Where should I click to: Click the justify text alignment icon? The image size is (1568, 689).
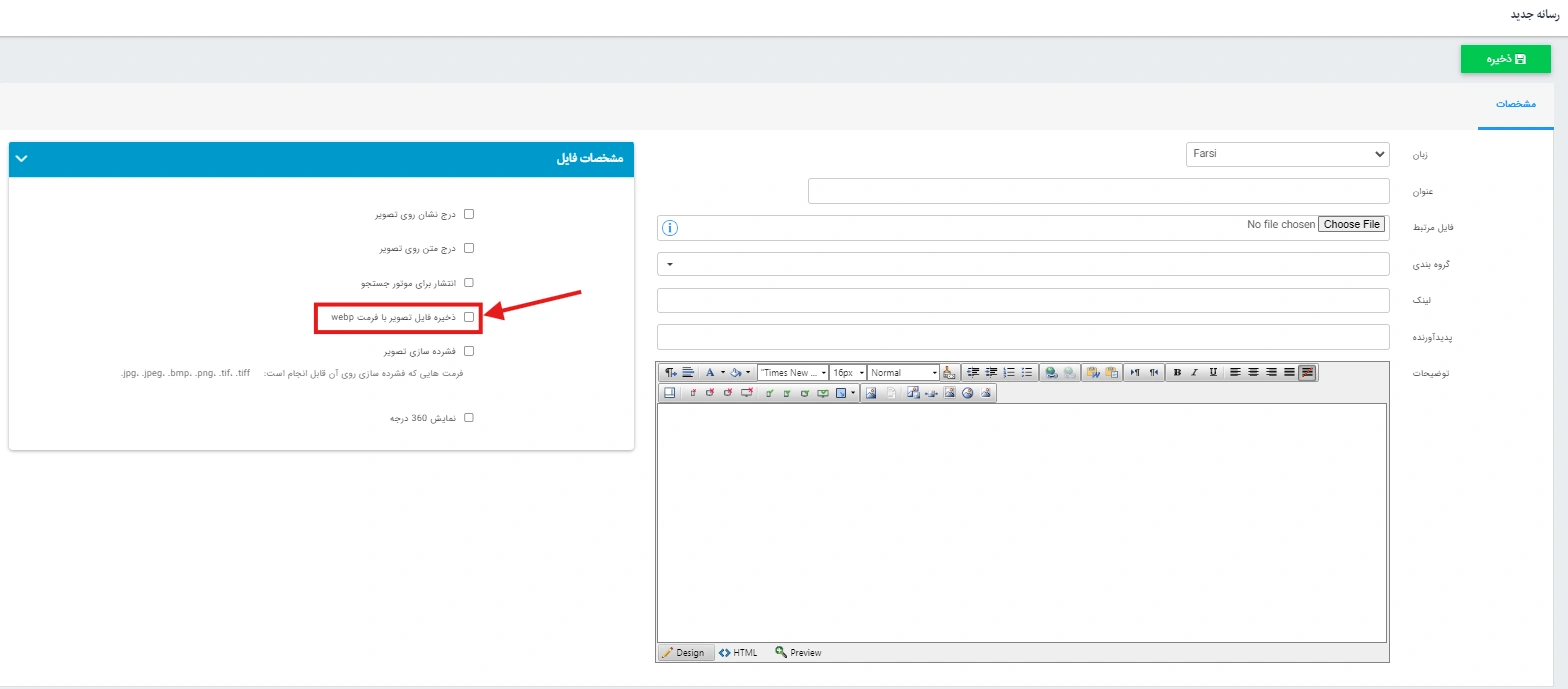pyautogui.click(x=1290, y=373)
